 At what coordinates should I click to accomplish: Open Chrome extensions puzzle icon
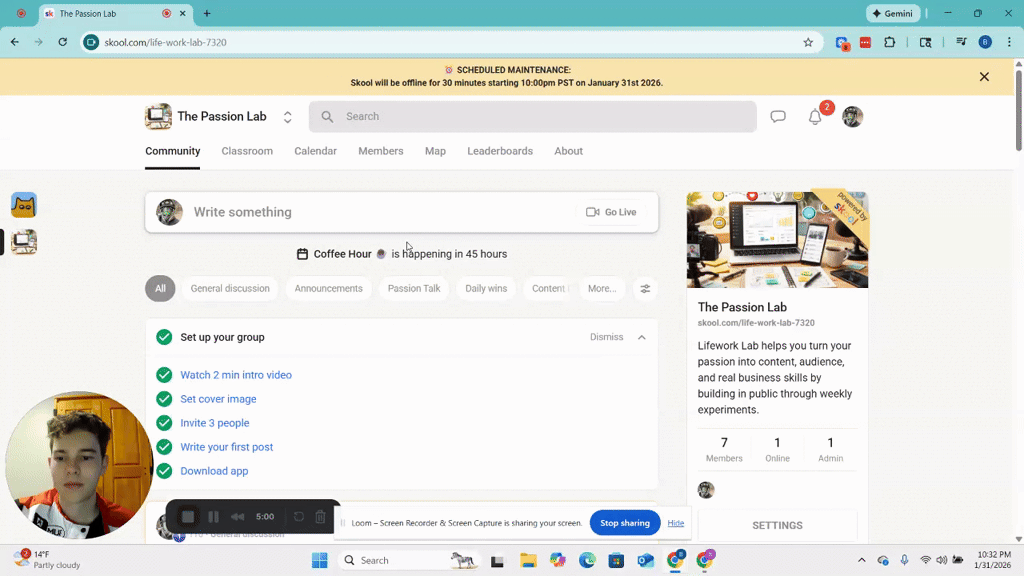tap(889, 42)
